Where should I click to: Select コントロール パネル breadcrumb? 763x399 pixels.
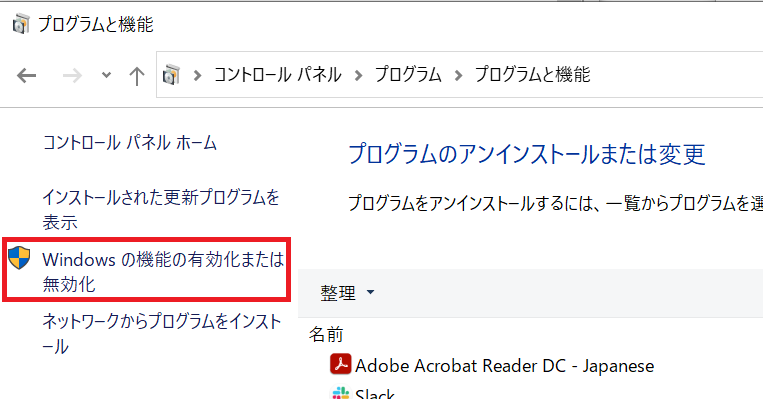click(278, 75)
